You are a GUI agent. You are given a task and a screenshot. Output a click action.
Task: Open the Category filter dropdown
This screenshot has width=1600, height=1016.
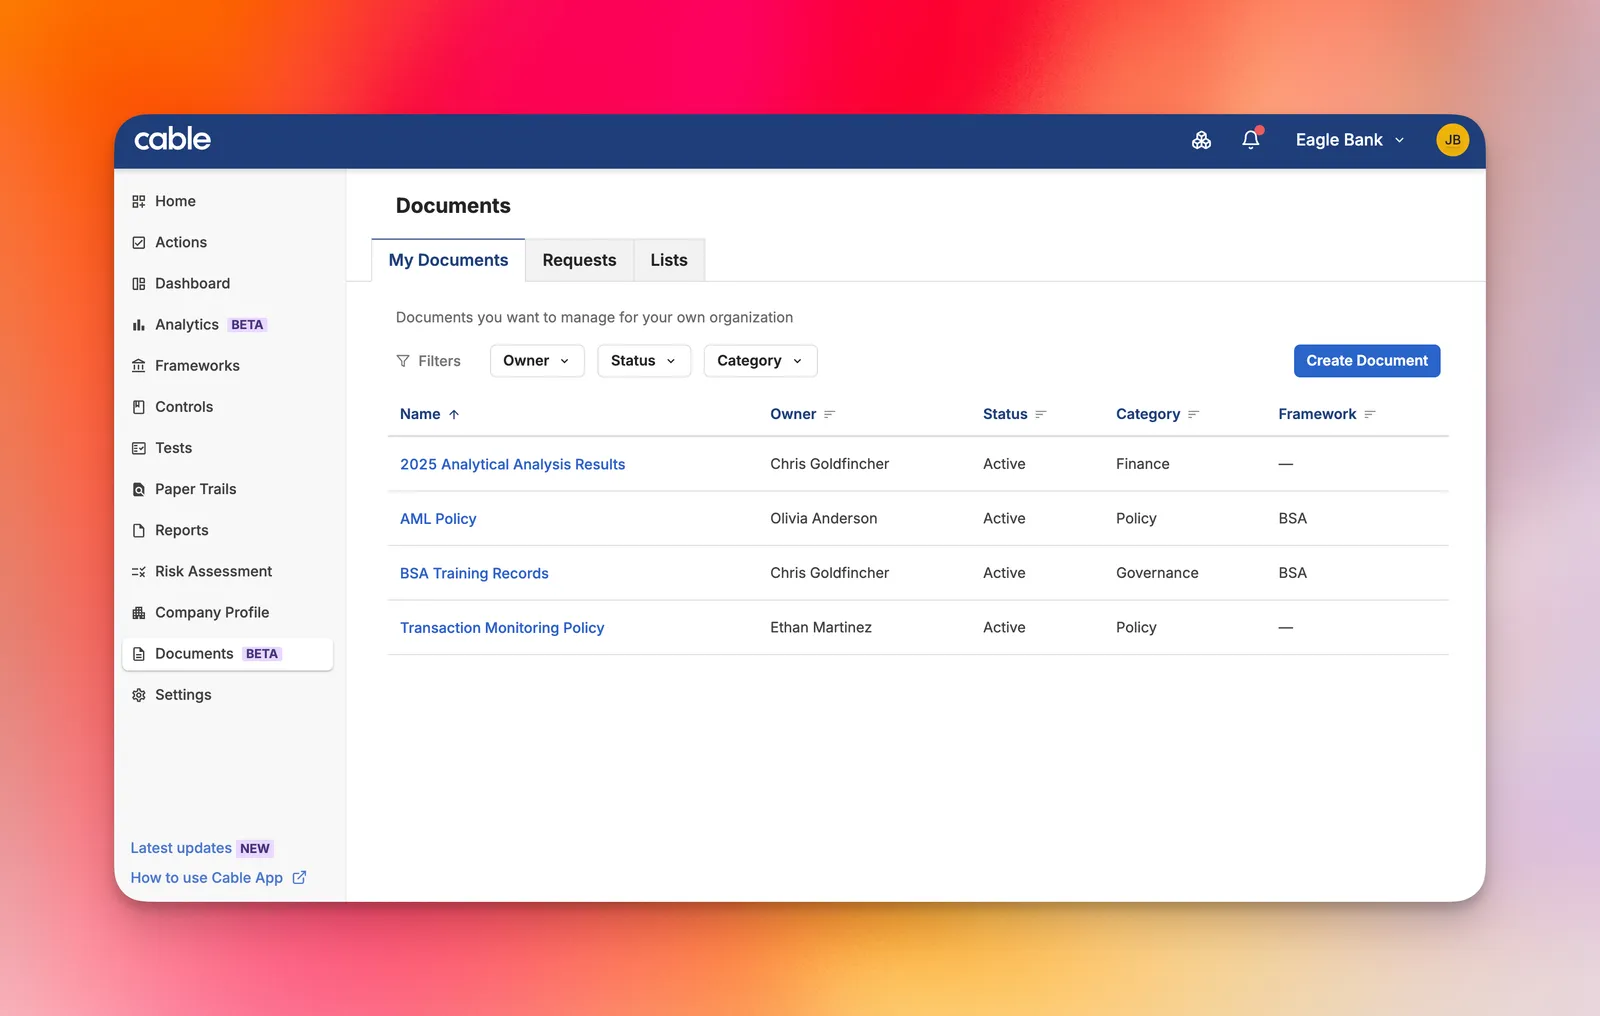760,361
